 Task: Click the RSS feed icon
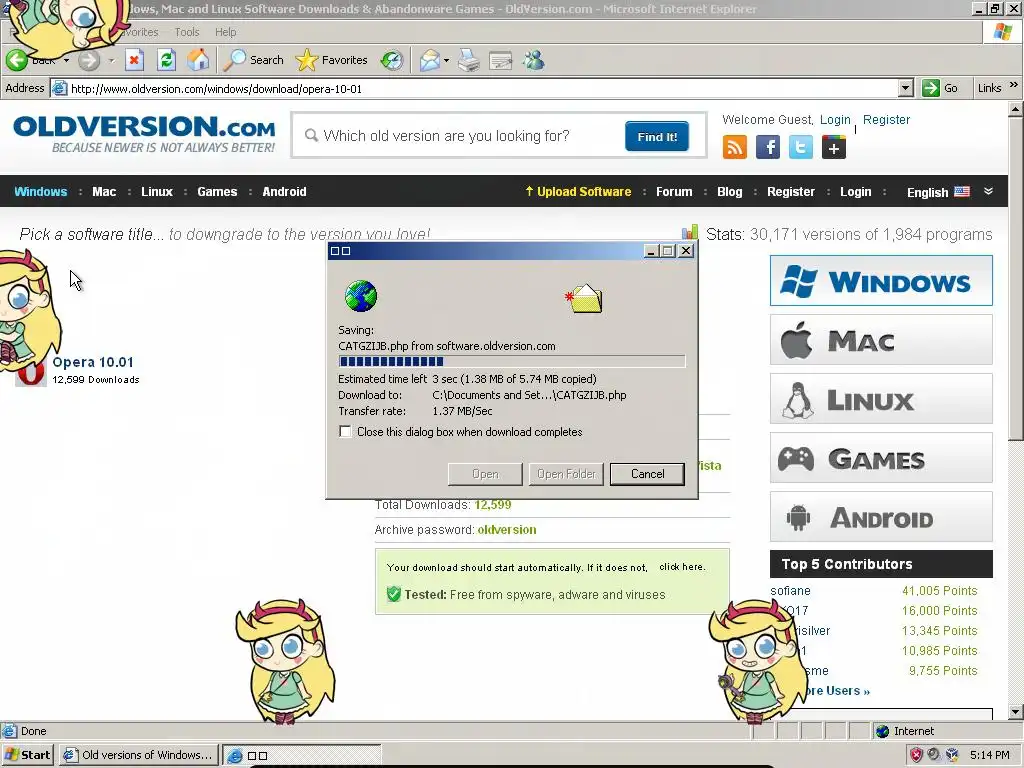tap(735, 147)
